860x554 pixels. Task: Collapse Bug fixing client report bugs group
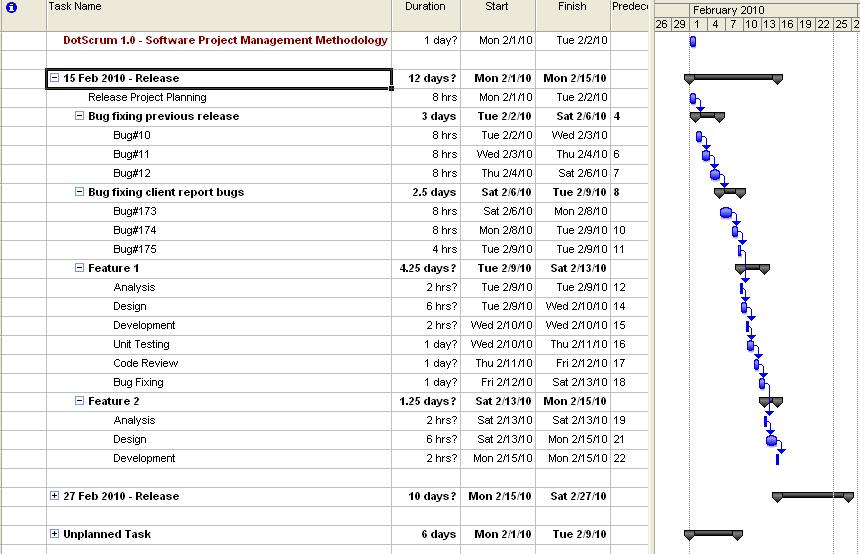pos(80,192)
